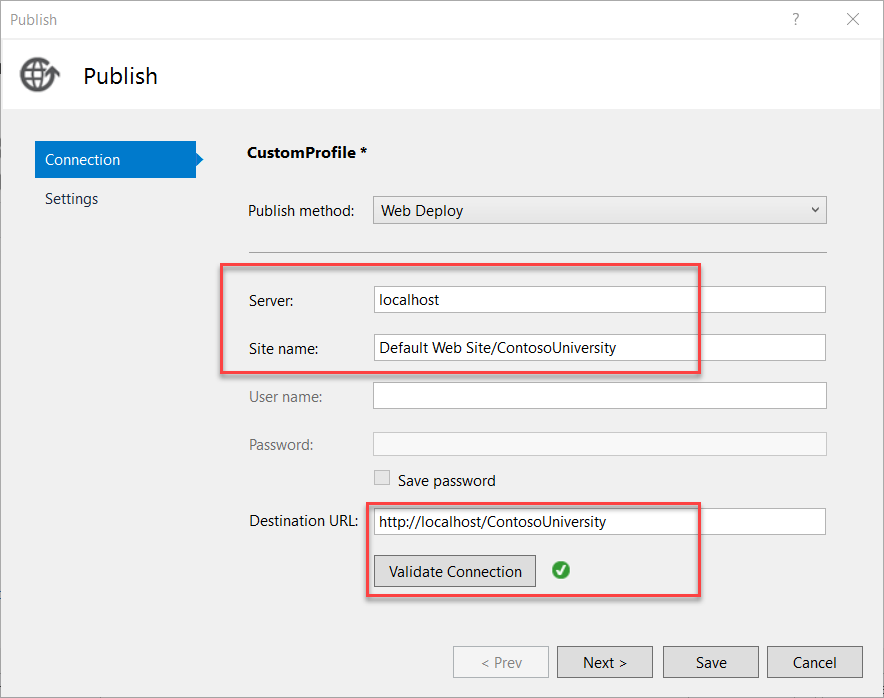Screen dimensions: 884x698
Task: Switch to the Settings tab
Action: click(x=71, y=198)
